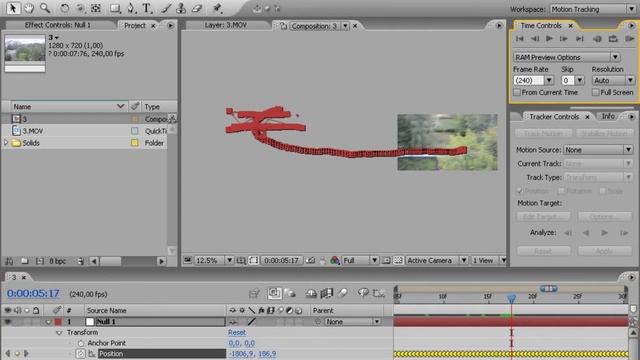This screenshot has height=360, width=640.
Task: Click Null 1 red label color swatch
Action: pos(58,322)
